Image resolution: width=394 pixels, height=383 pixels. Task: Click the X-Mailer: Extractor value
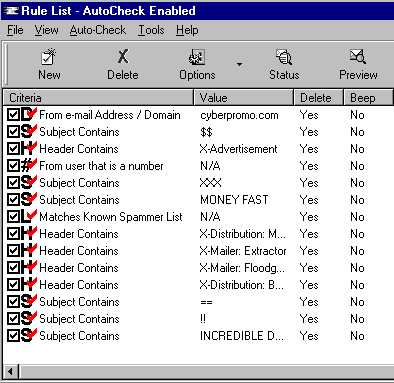[243, 251]
